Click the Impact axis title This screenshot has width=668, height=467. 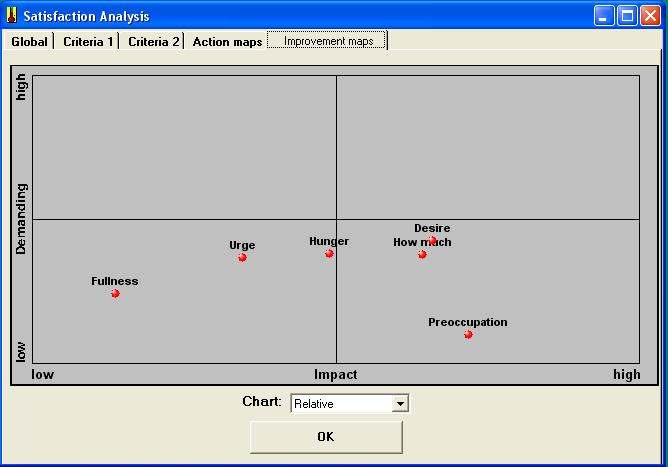point(336,375)
